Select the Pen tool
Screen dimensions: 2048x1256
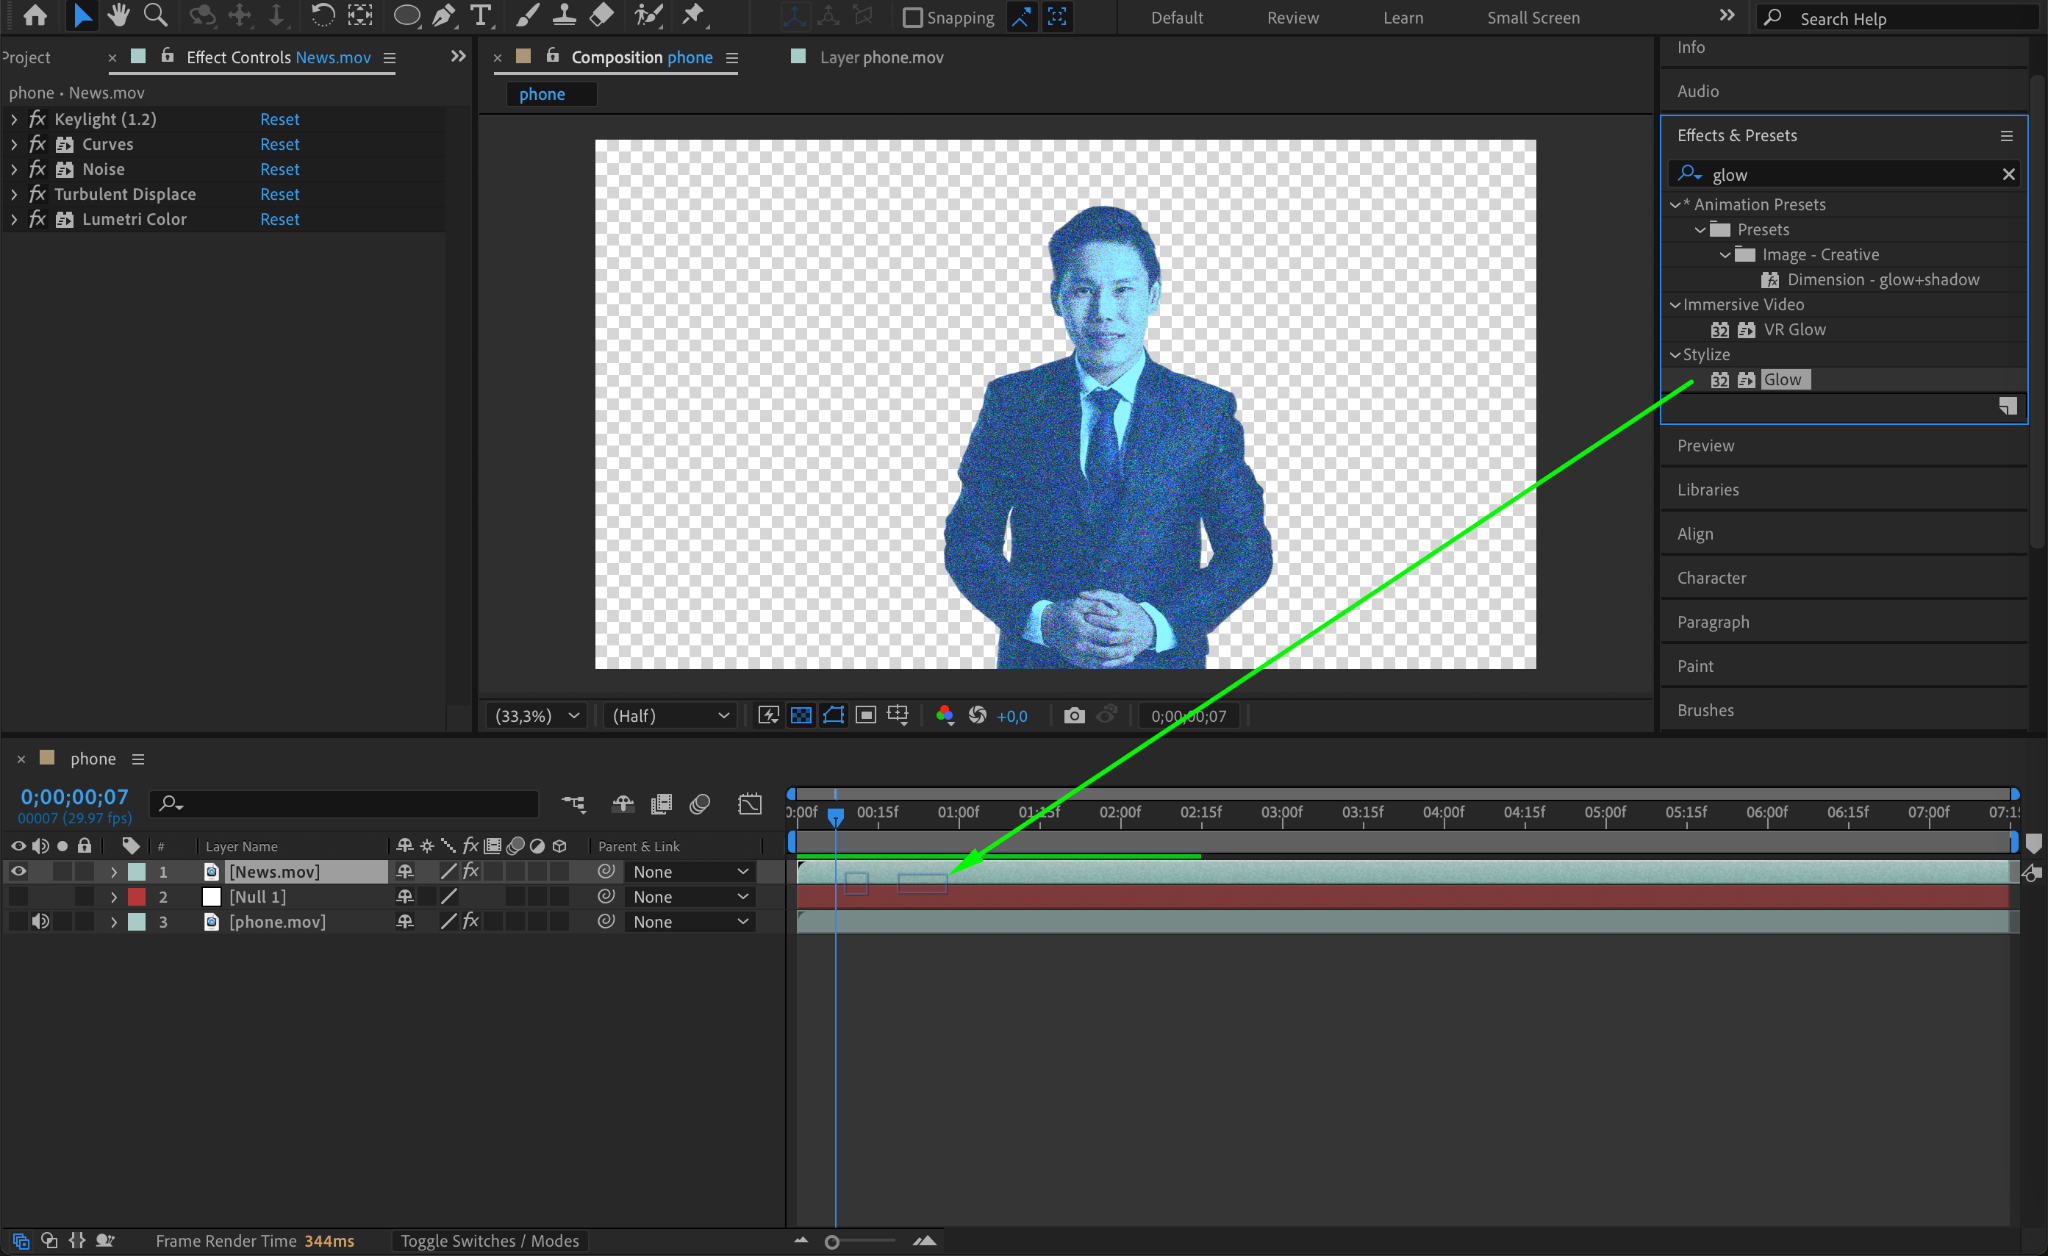tap(443, 15)
